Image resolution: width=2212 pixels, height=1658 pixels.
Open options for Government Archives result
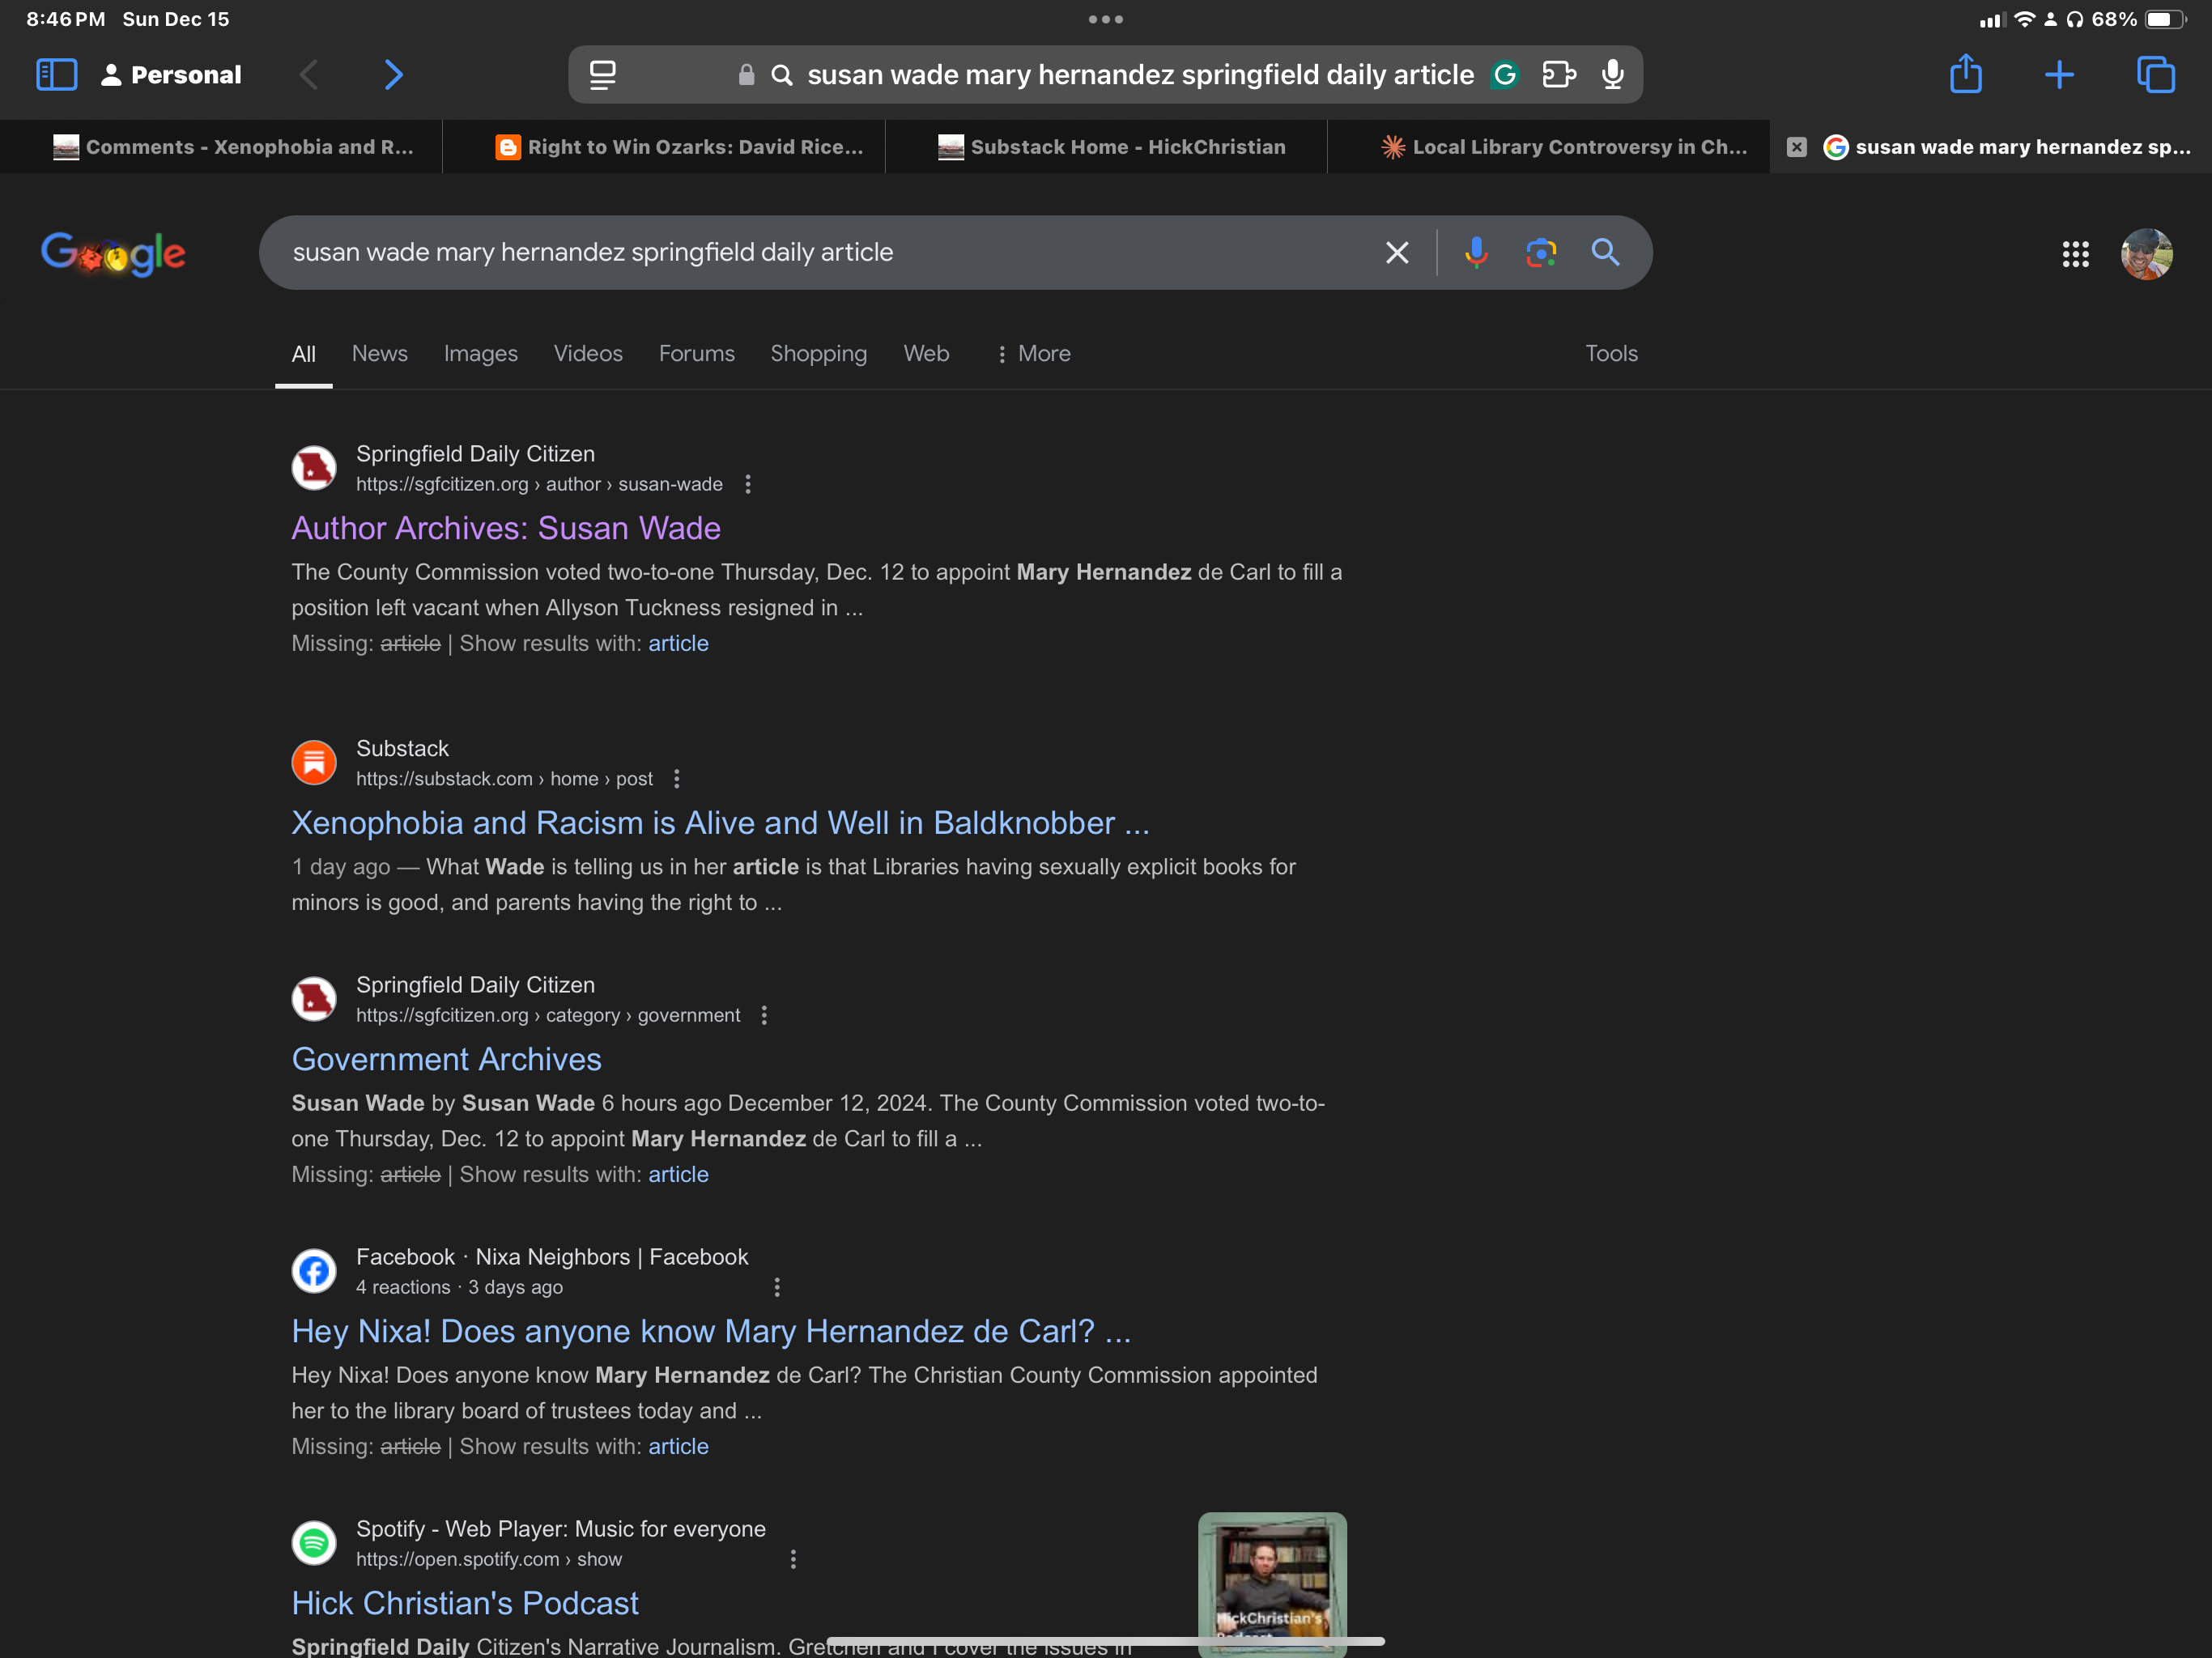tap(764, 1016)
